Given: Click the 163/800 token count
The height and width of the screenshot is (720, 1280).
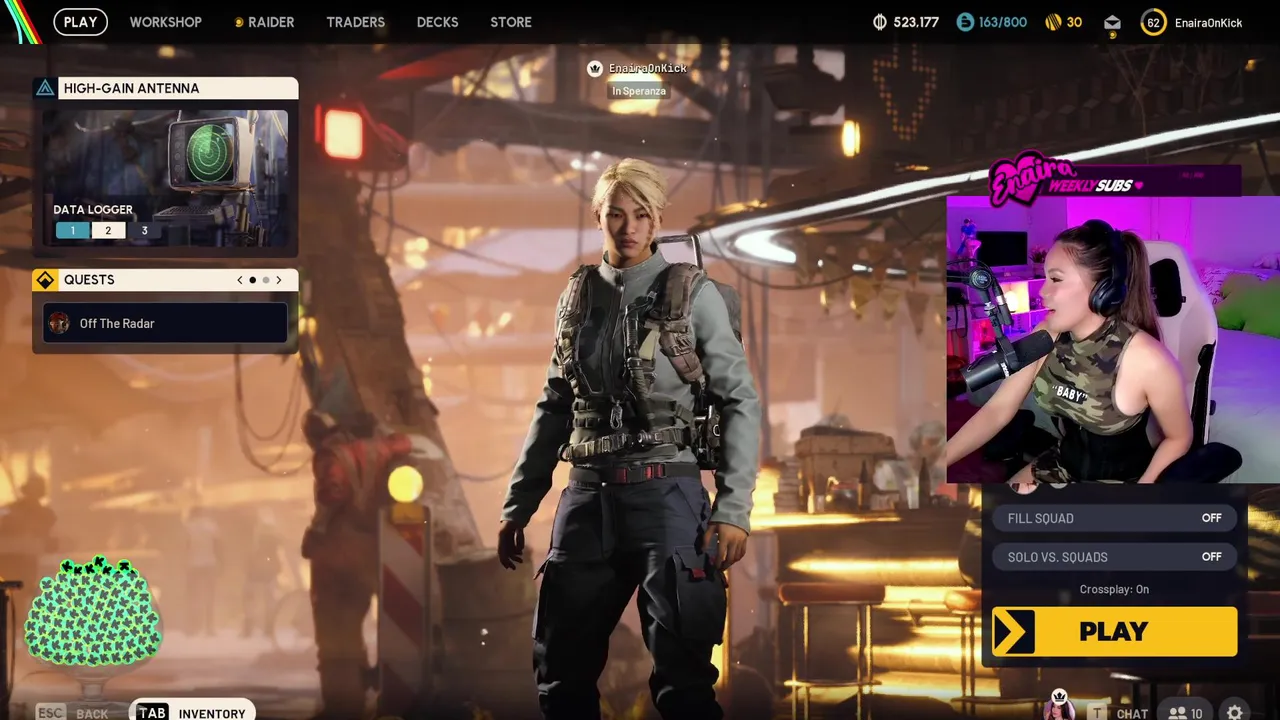Looking at the screenshot, I should (1003, 22).
